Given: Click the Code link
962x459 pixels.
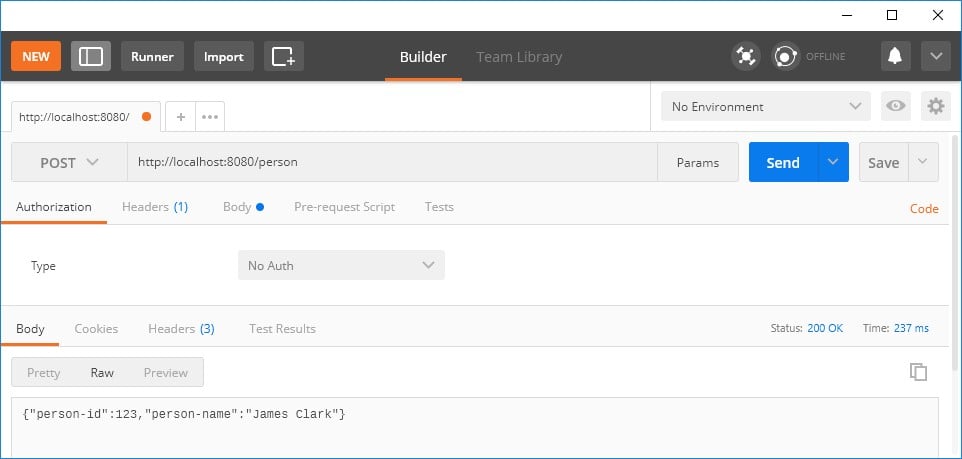Looking at the screenshot, I should click(x=924, y=209).
